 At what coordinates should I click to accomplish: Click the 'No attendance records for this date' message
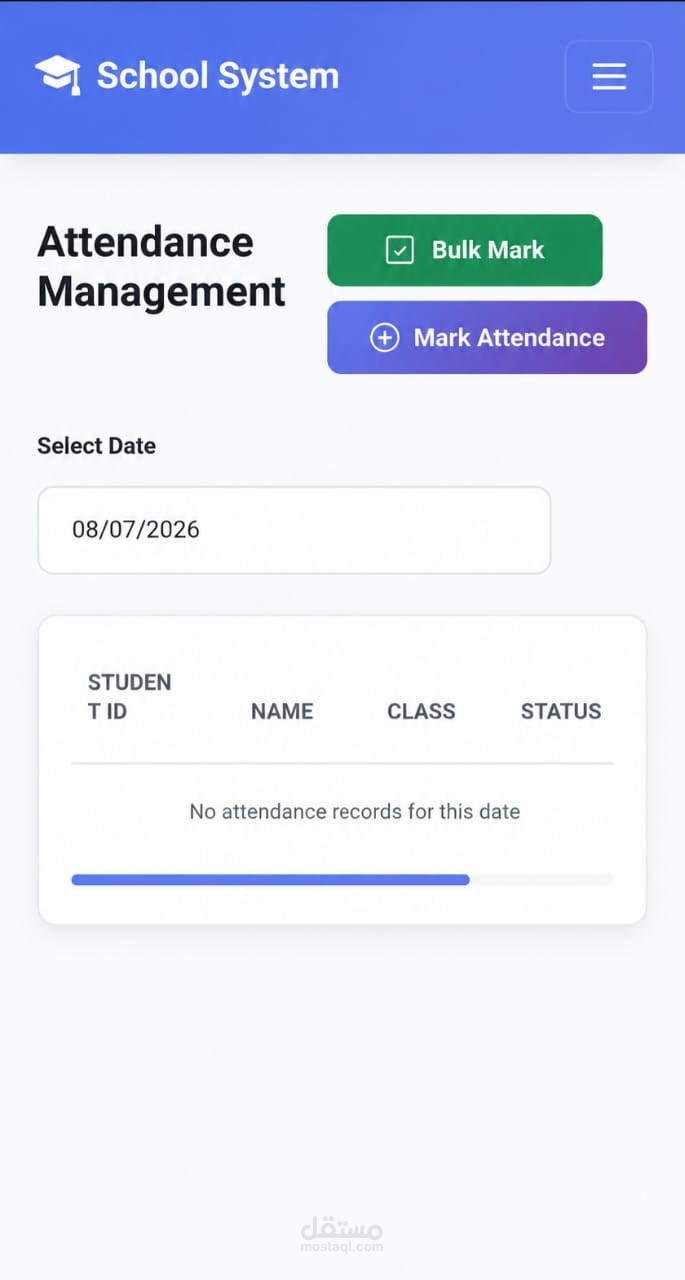(x=355, y=811)
